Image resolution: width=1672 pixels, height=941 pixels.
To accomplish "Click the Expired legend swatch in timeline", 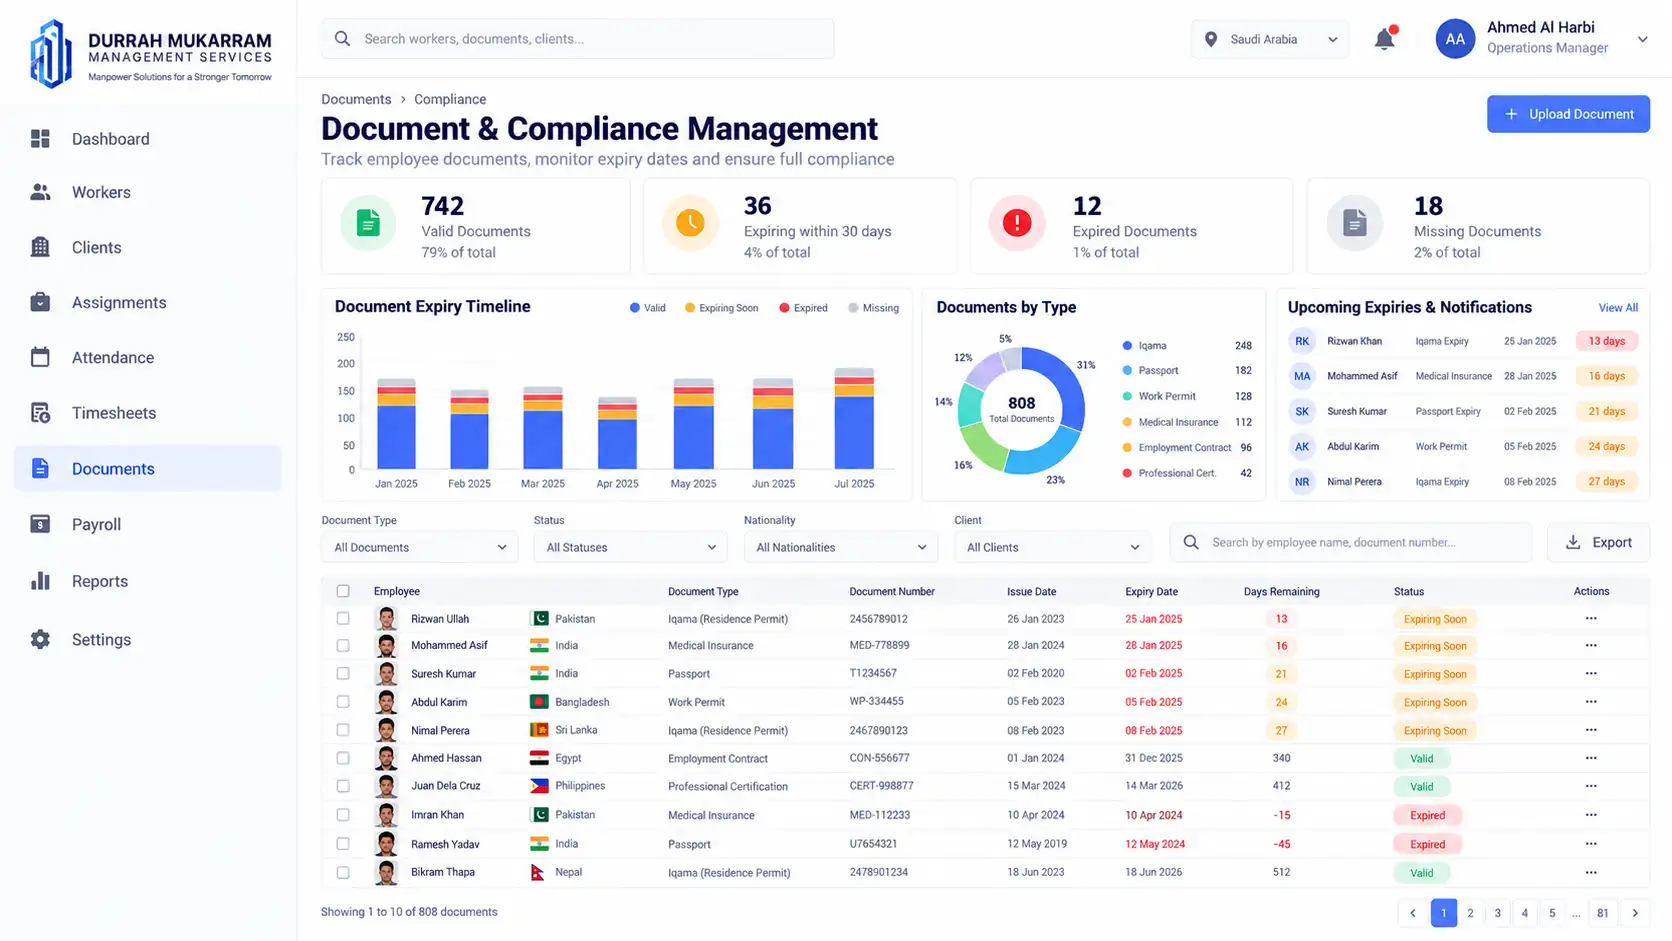I will [x=785, y=308].
